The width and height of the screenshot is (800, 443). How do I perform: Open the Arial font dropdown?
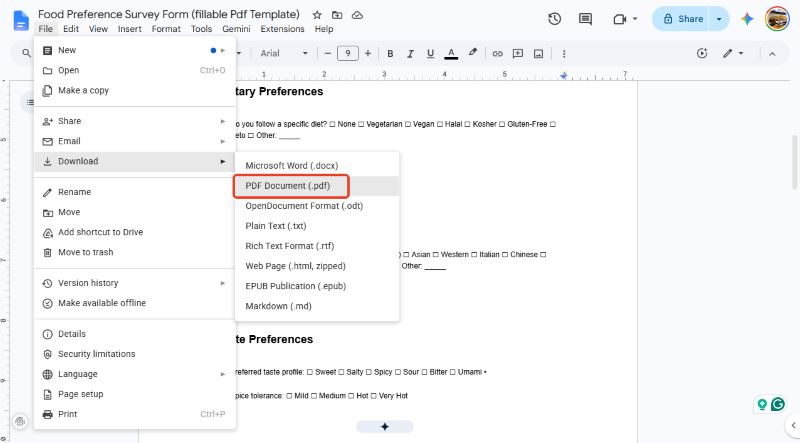(284, 53)
